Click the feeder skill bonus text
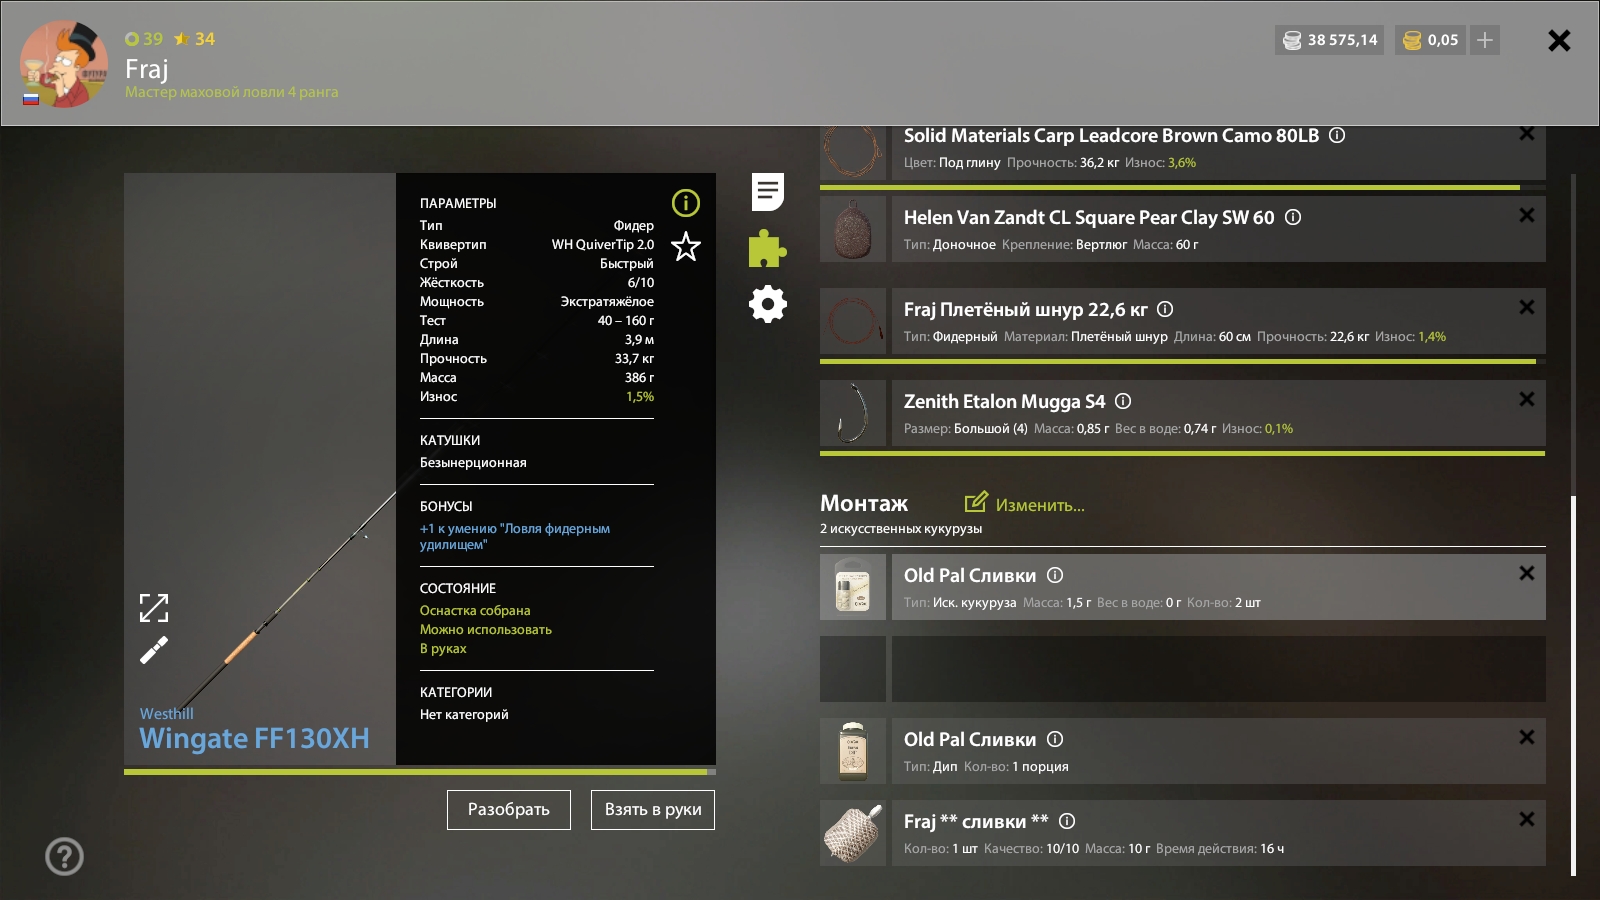The height and width of the screenshot is (900, 1600). point(515,536)
